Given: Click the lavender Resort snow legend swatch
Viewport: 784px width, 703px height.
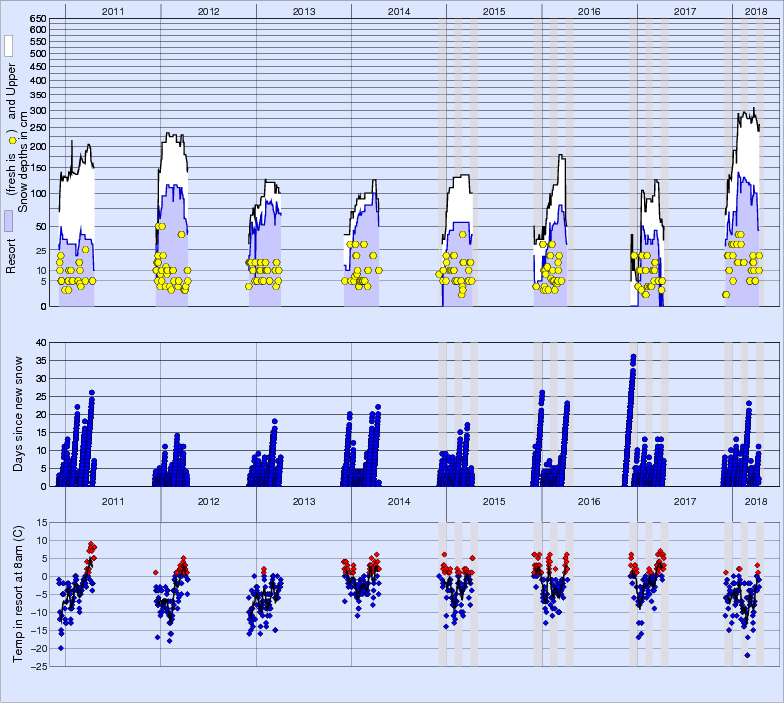Looking at the screenshot, I should [8, 221].
